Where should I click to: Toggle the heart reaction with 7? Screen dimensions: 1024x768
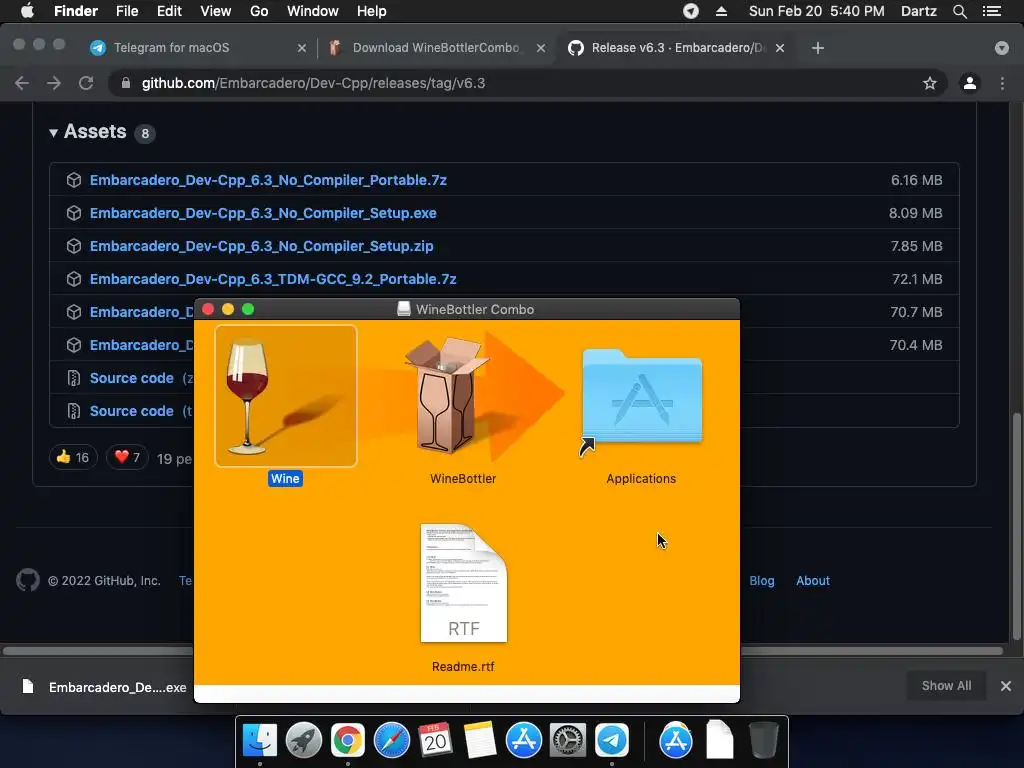pyautogui.click(x=127, y=457)
